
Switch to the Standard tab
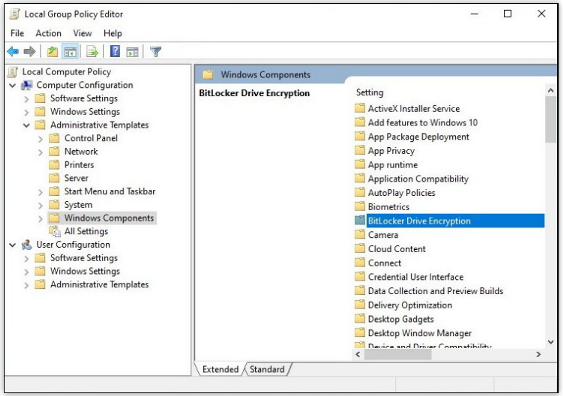pos(267,369)
